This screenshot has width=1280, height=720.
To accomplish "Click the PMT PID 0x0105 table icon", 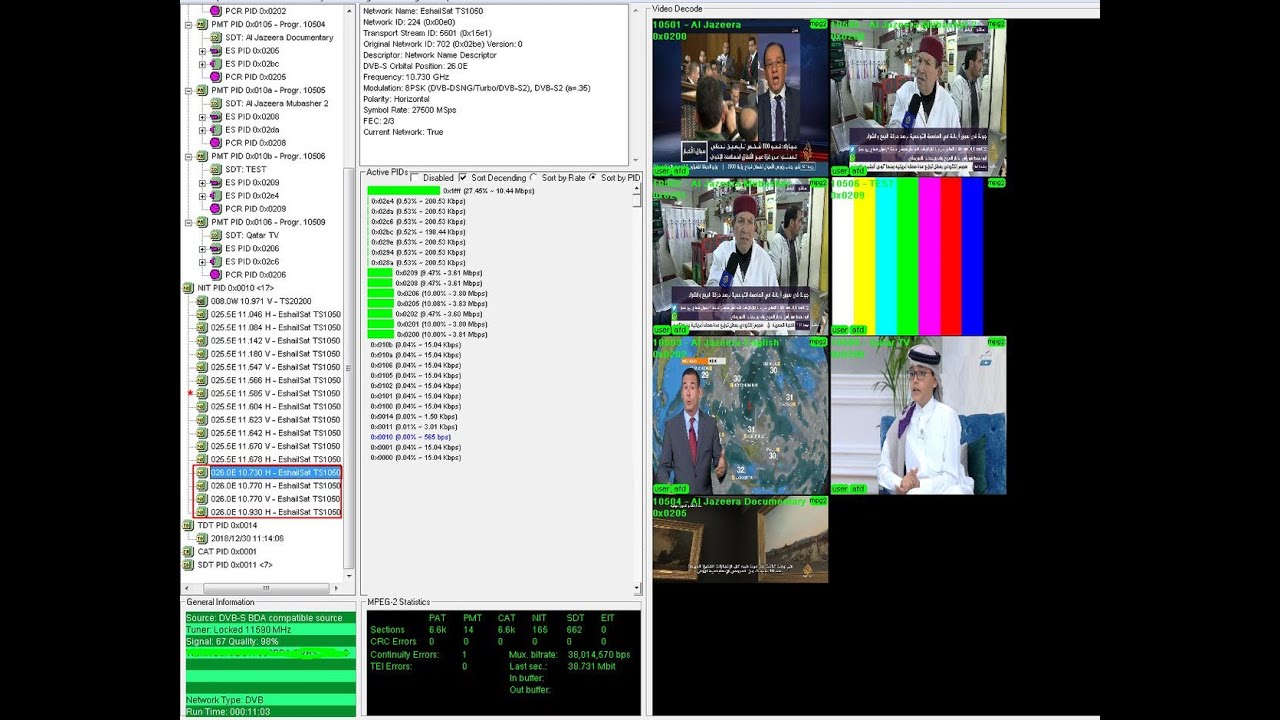I will point(202,24).
